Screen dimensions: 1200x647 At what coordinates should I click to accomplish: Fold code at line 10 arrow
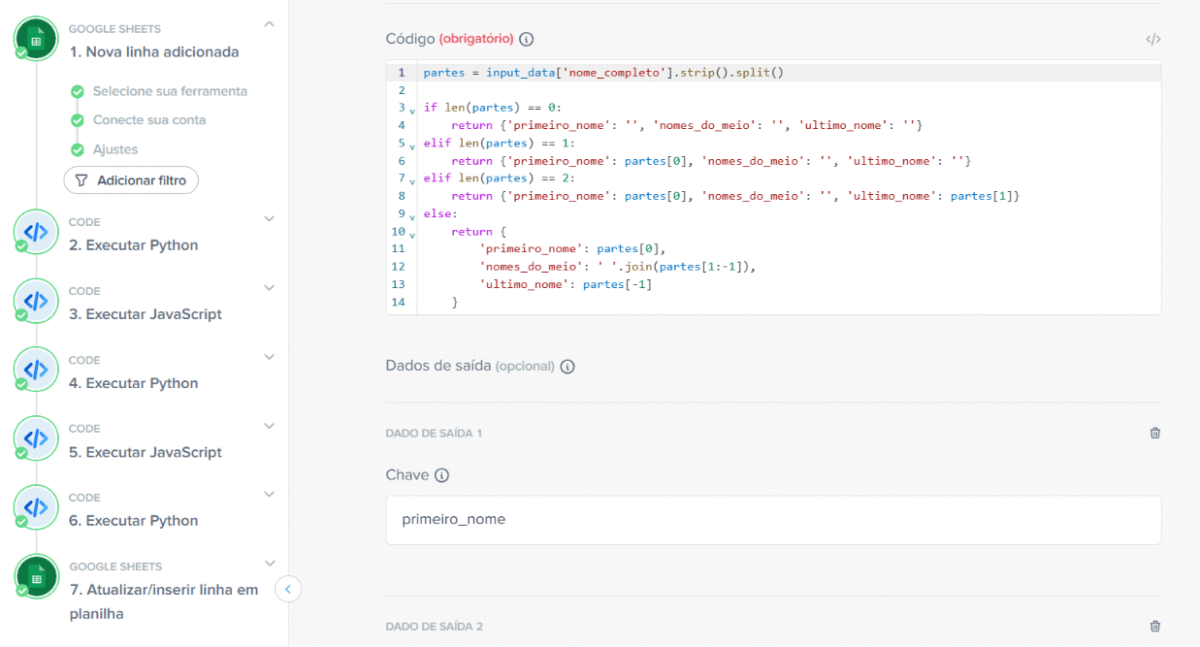pos(412,233)
